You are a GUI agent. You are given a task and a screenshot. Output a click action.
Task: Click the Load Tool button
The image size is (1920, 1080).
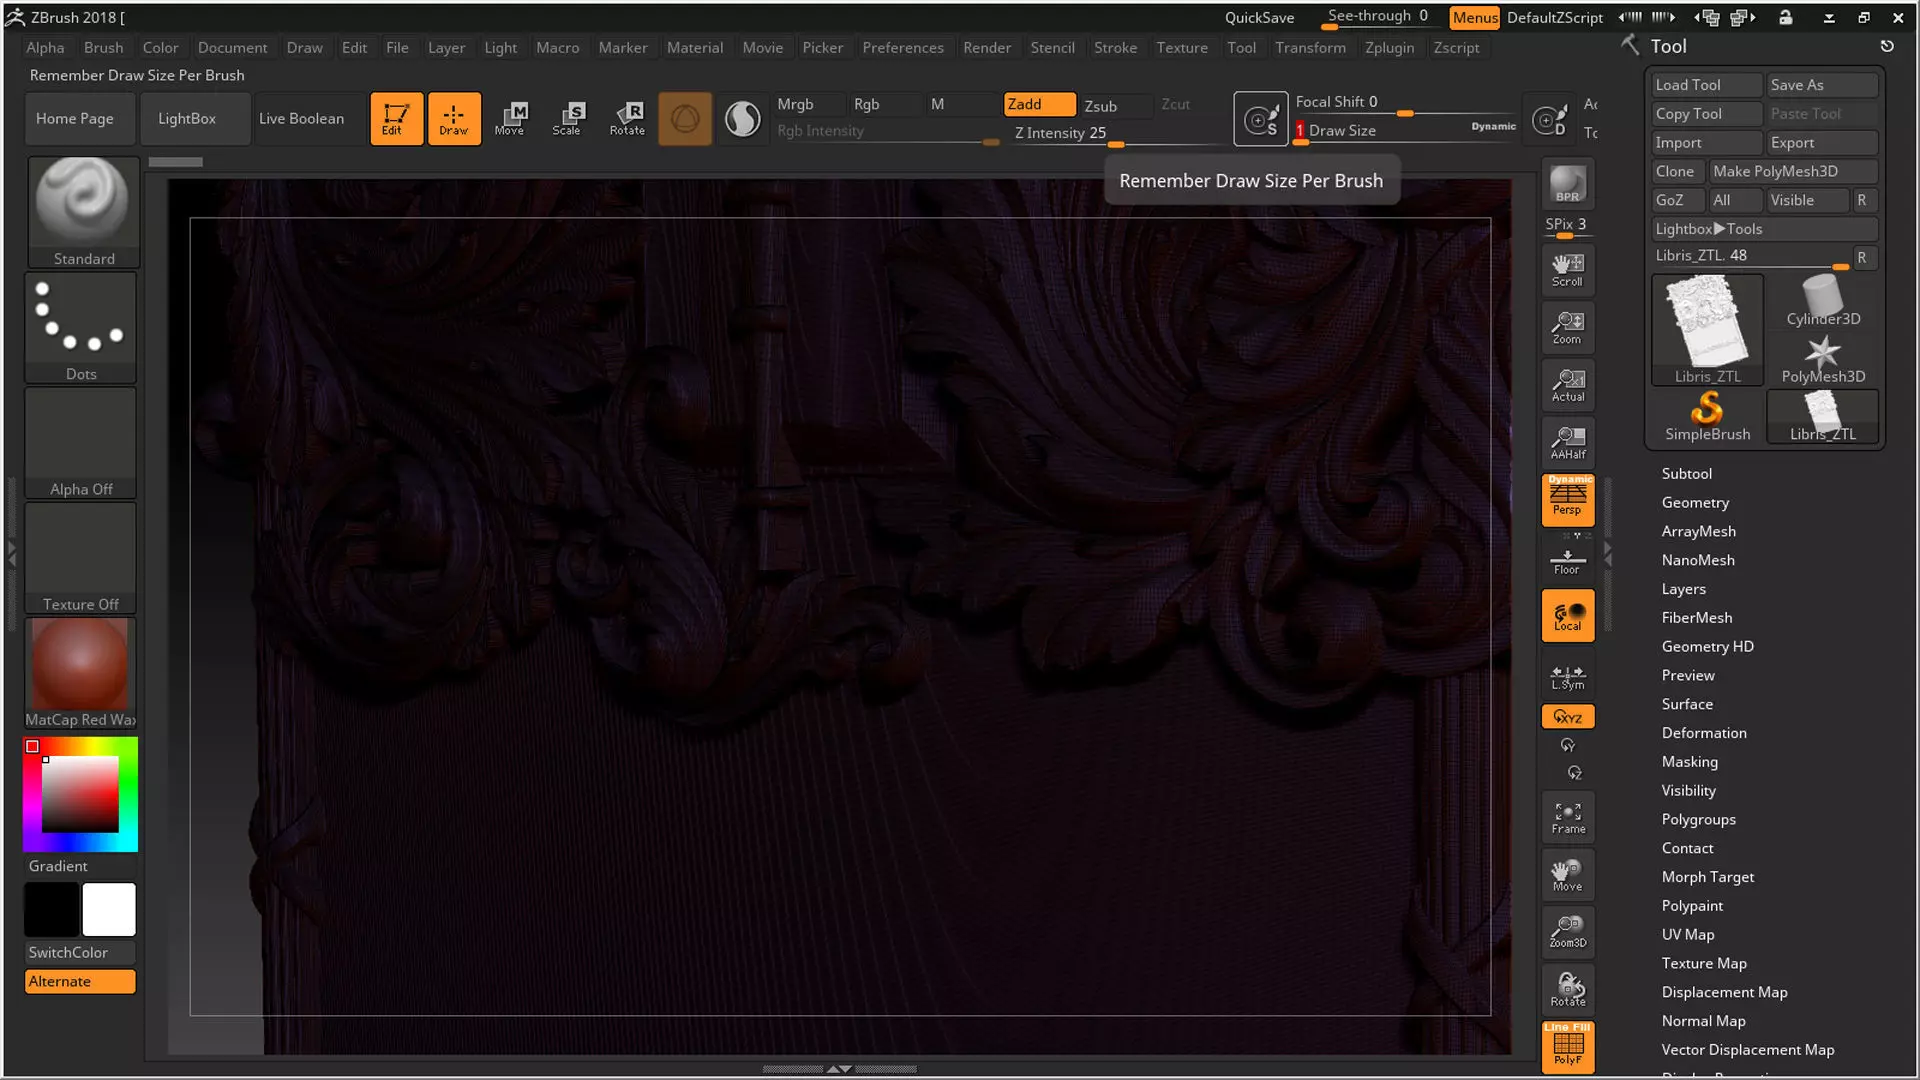[1706, 85]
